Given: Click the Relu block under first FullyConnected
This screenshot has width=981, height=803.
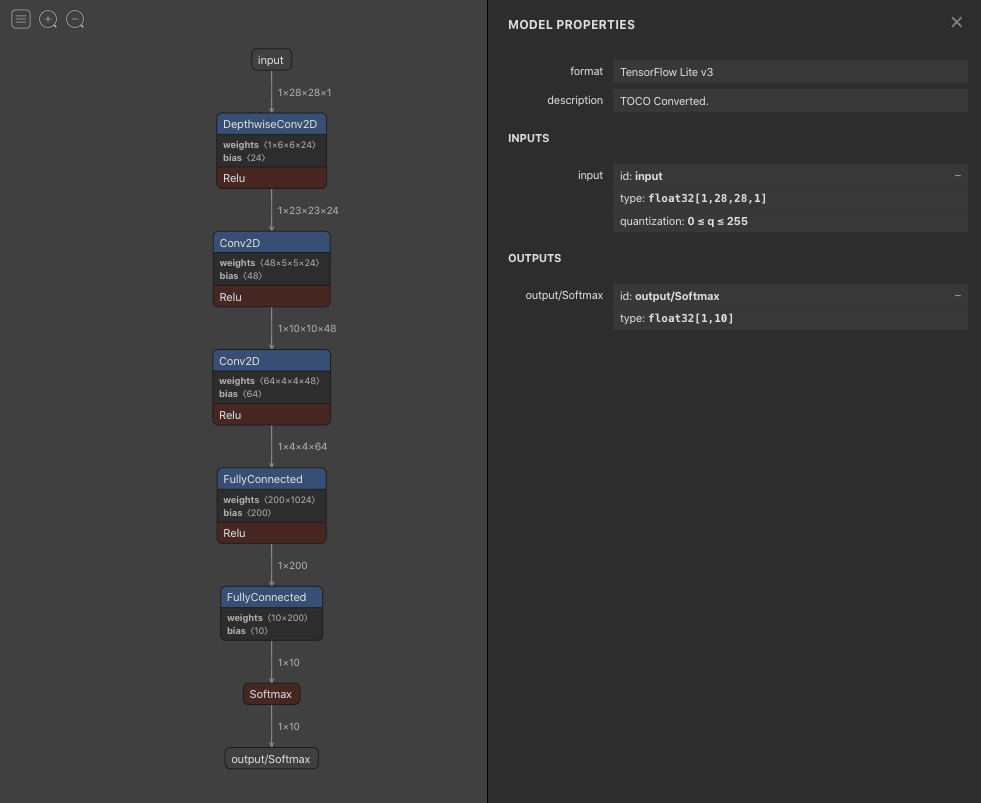Looking at the screenshot, I should 271,533.
